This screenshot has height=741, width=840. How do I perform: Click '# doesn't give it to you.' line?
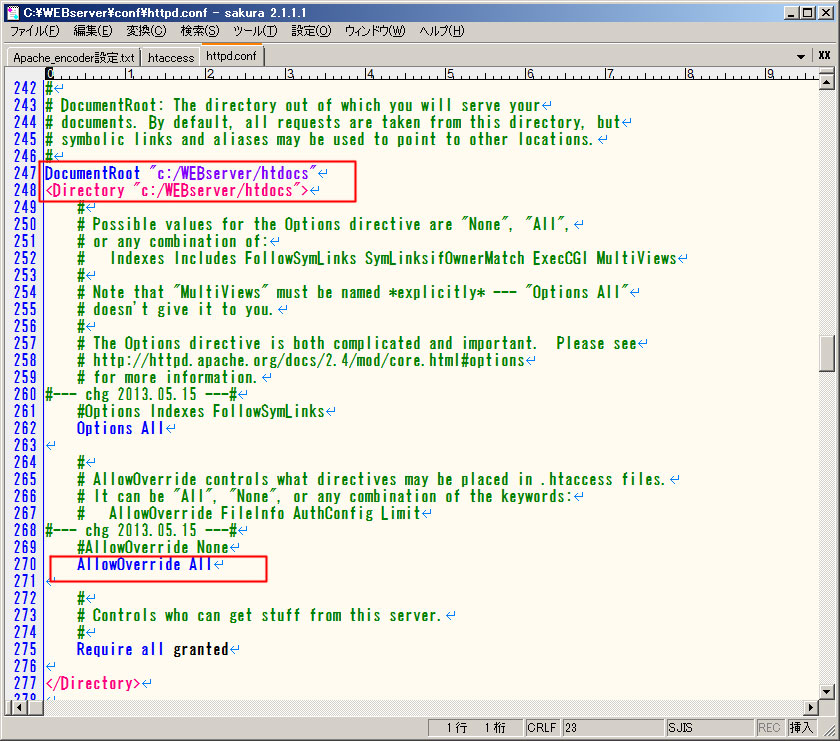tap(175, 309)
